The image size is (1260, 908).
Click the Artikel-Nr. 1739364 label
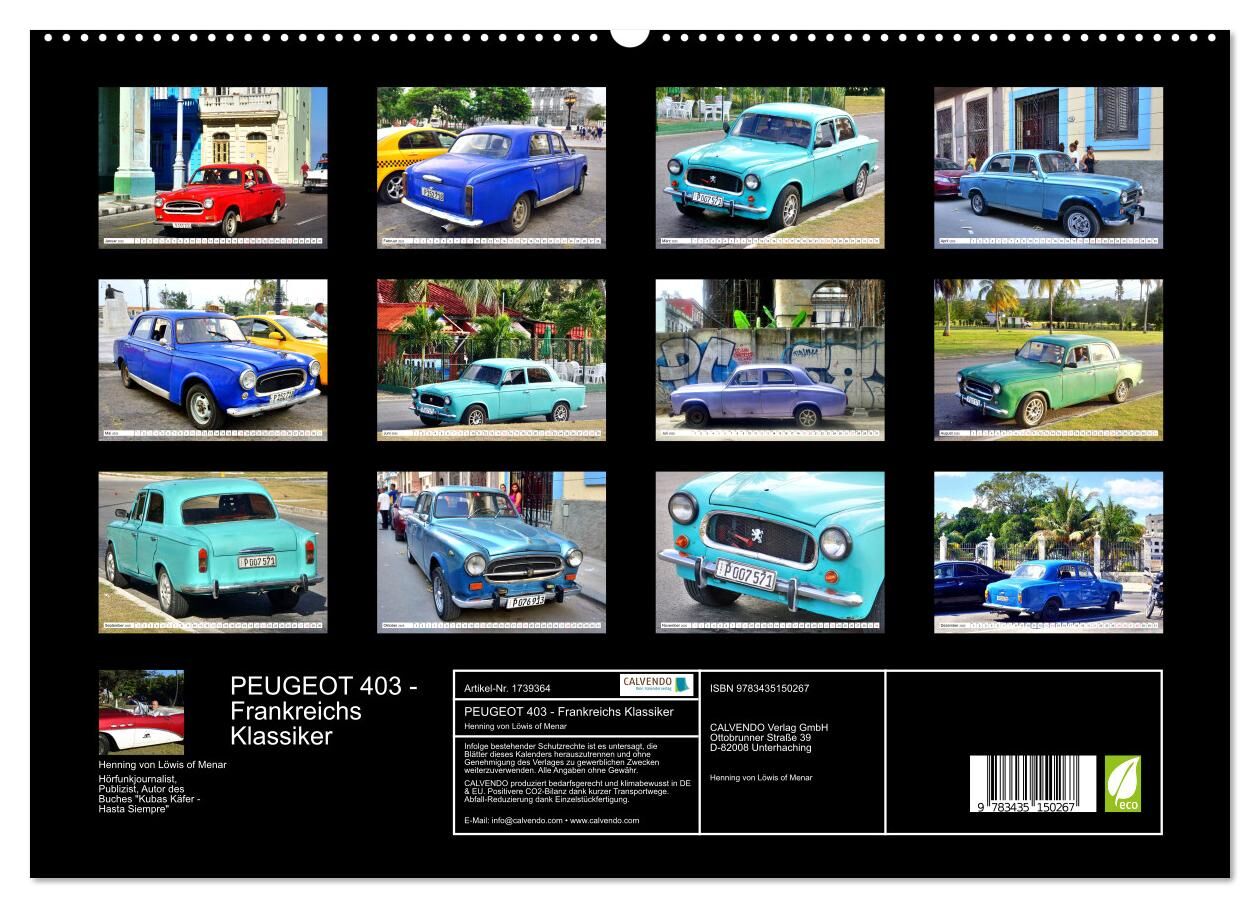coord(507,688)
